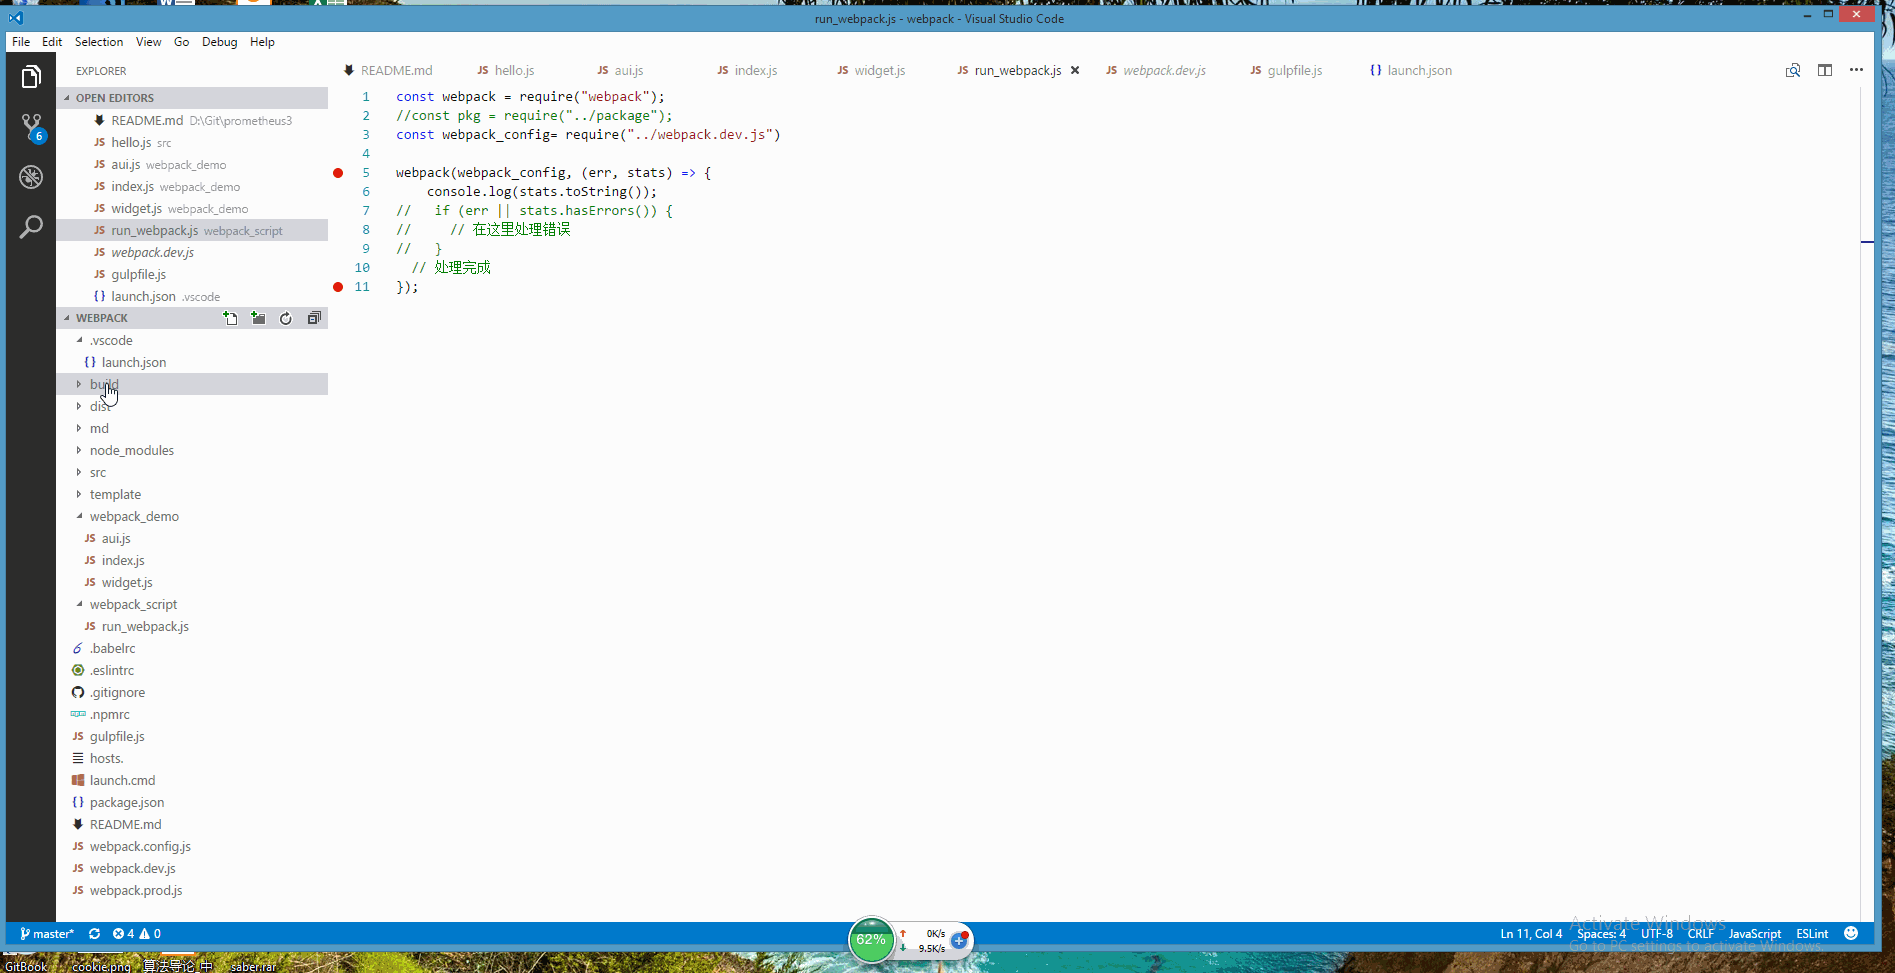Open the 0 warnings indicator in status bar
This screenshot has width=1895, height=973.
tap(150, 934)
